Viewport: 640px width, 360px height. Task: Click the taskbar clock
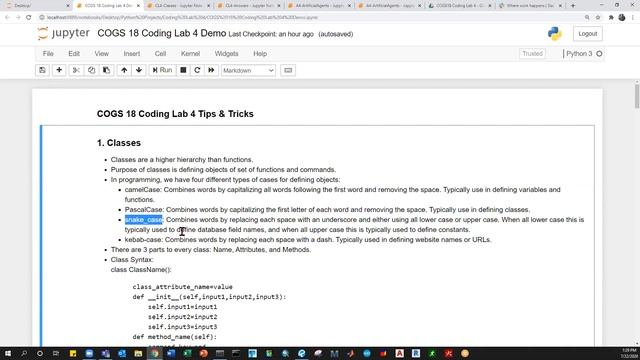pyautogui.click(x=629, y=353)
